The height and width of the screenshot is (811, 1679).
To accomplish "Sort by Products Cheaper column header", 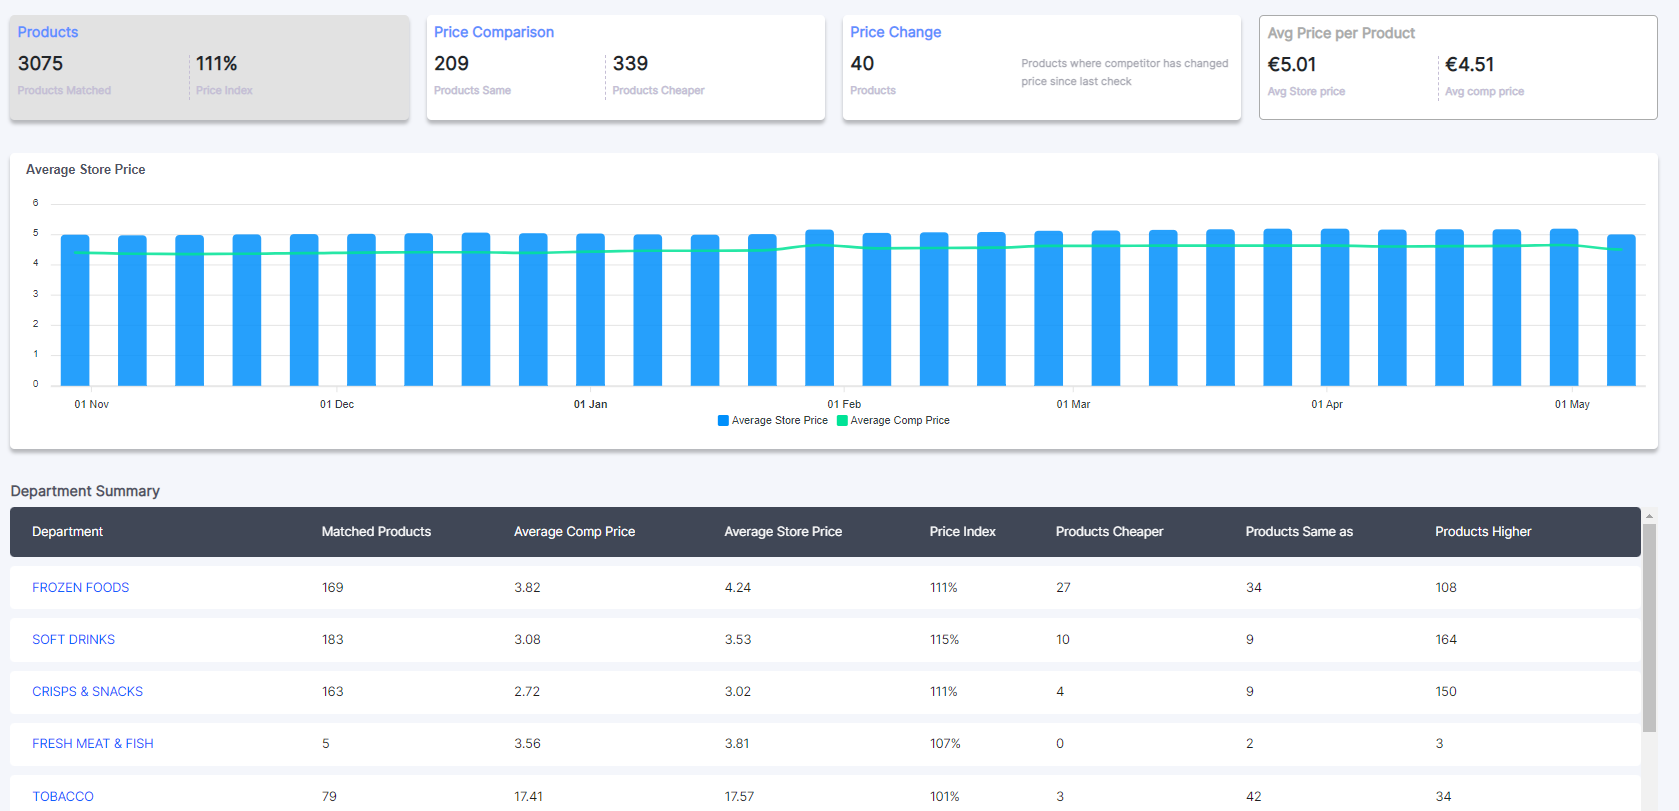I will (1109, 532).
